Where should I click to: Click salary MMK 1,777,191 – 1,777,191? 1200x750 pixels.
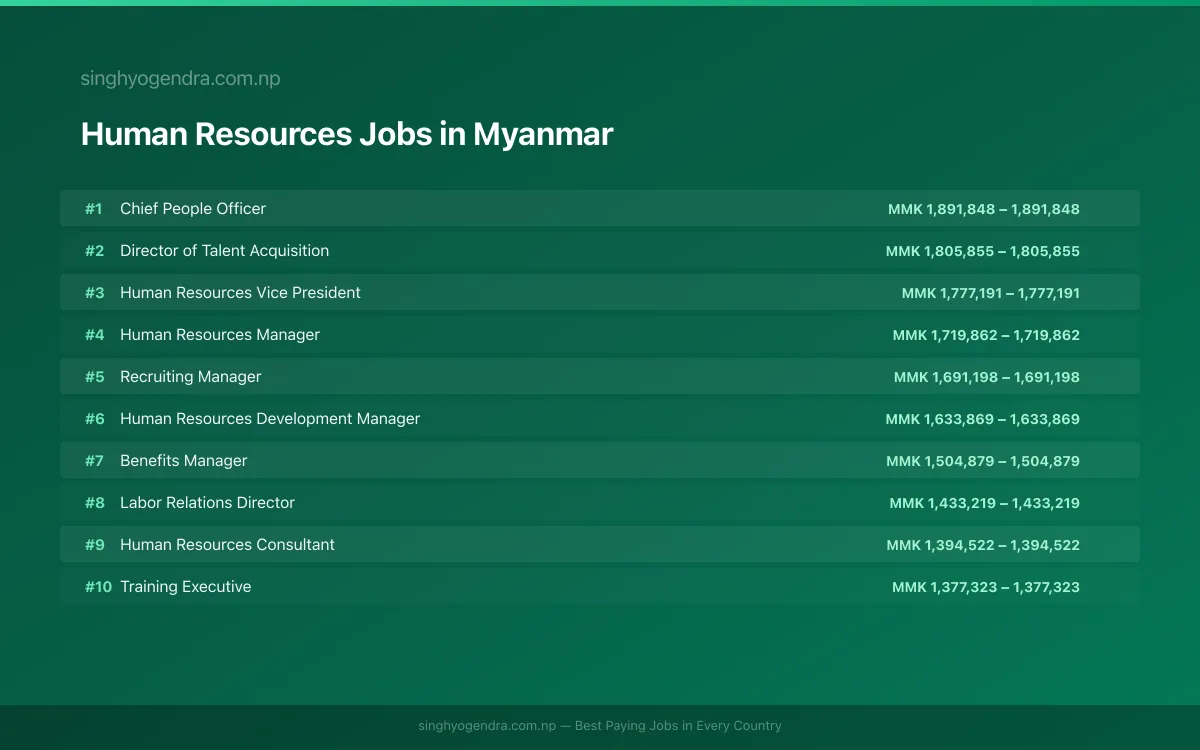click(x=991, y=293)
